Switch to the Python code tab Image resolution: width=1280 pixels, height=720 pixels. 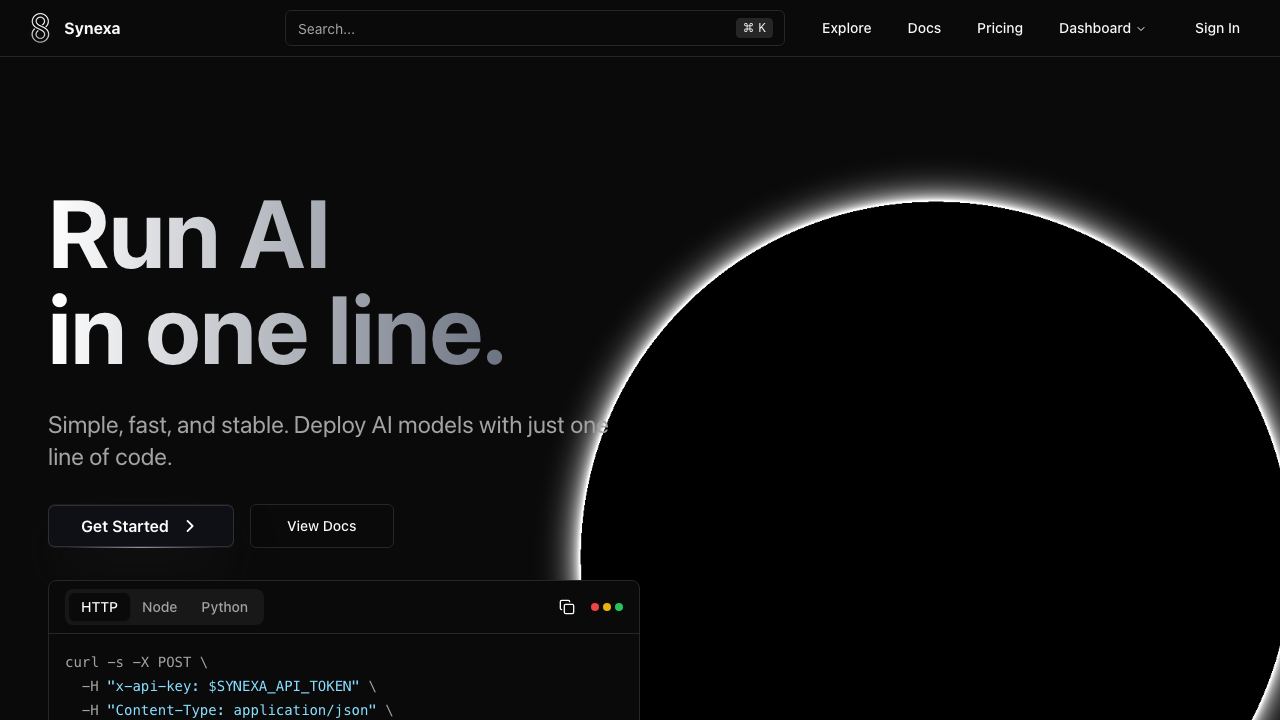click(224, 607)
